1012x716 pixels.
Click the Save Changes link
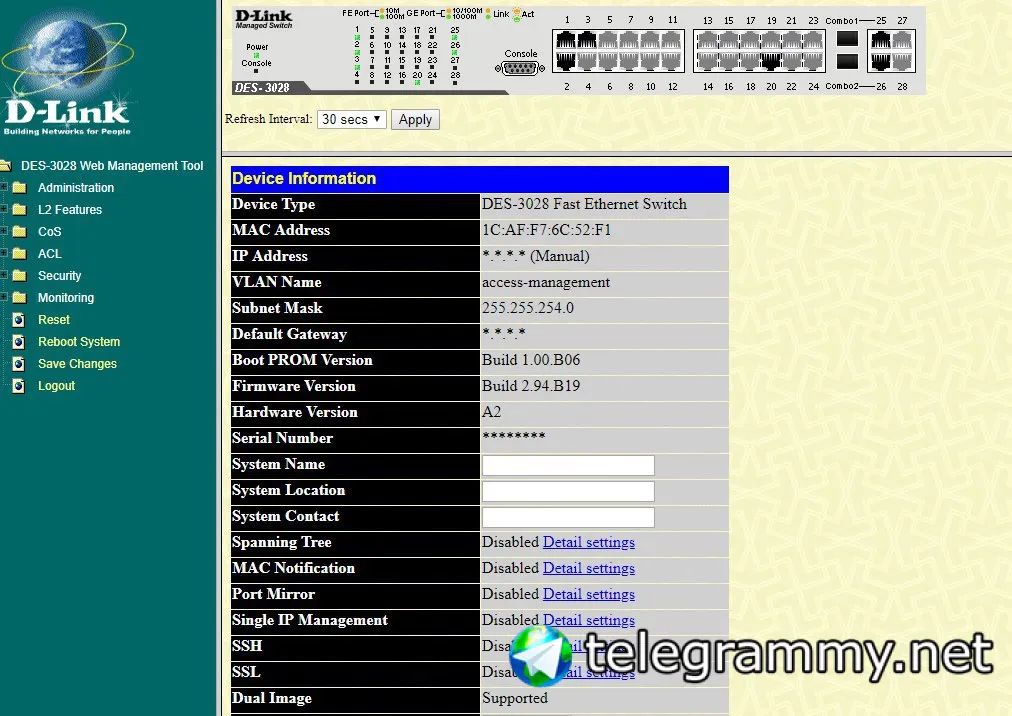77,363
